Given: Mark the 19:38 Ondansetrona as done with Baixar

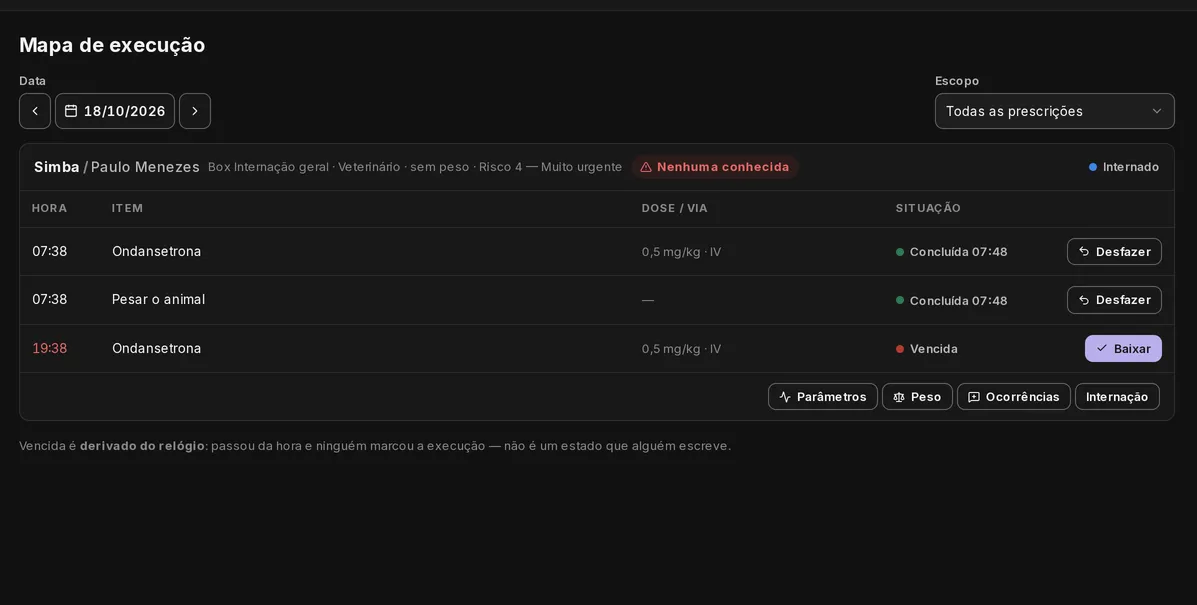Looking at the screenshot, I should click(x=1123, y=349).
